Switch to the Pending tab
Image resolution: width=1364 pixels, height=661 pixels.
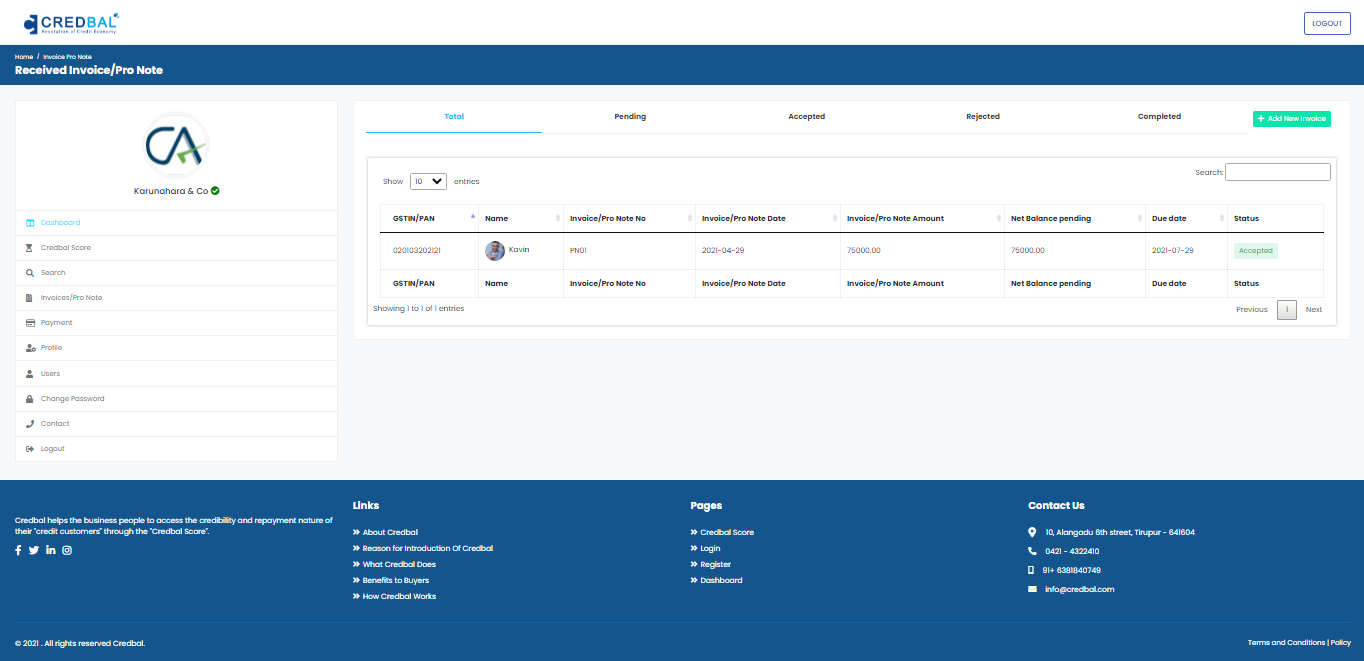tap(630, 117)
